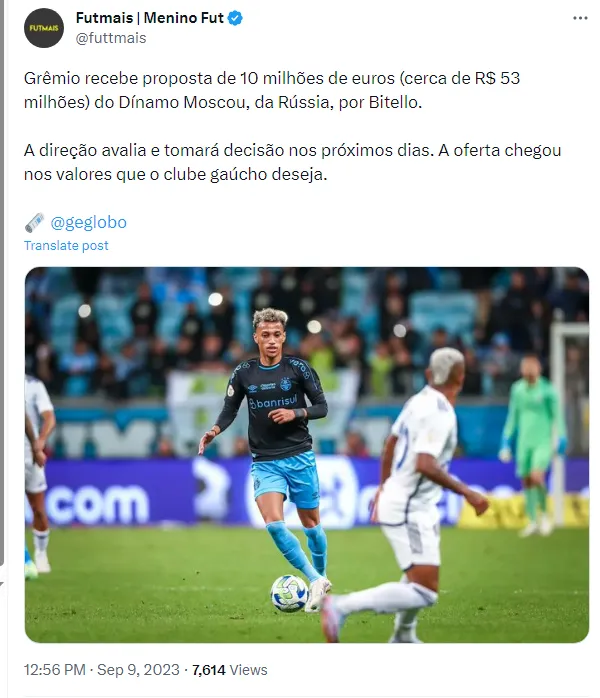The height and width of the screenshot is (698, 600).
Task: Open the attached football match photo
Action: click(307, 455)
